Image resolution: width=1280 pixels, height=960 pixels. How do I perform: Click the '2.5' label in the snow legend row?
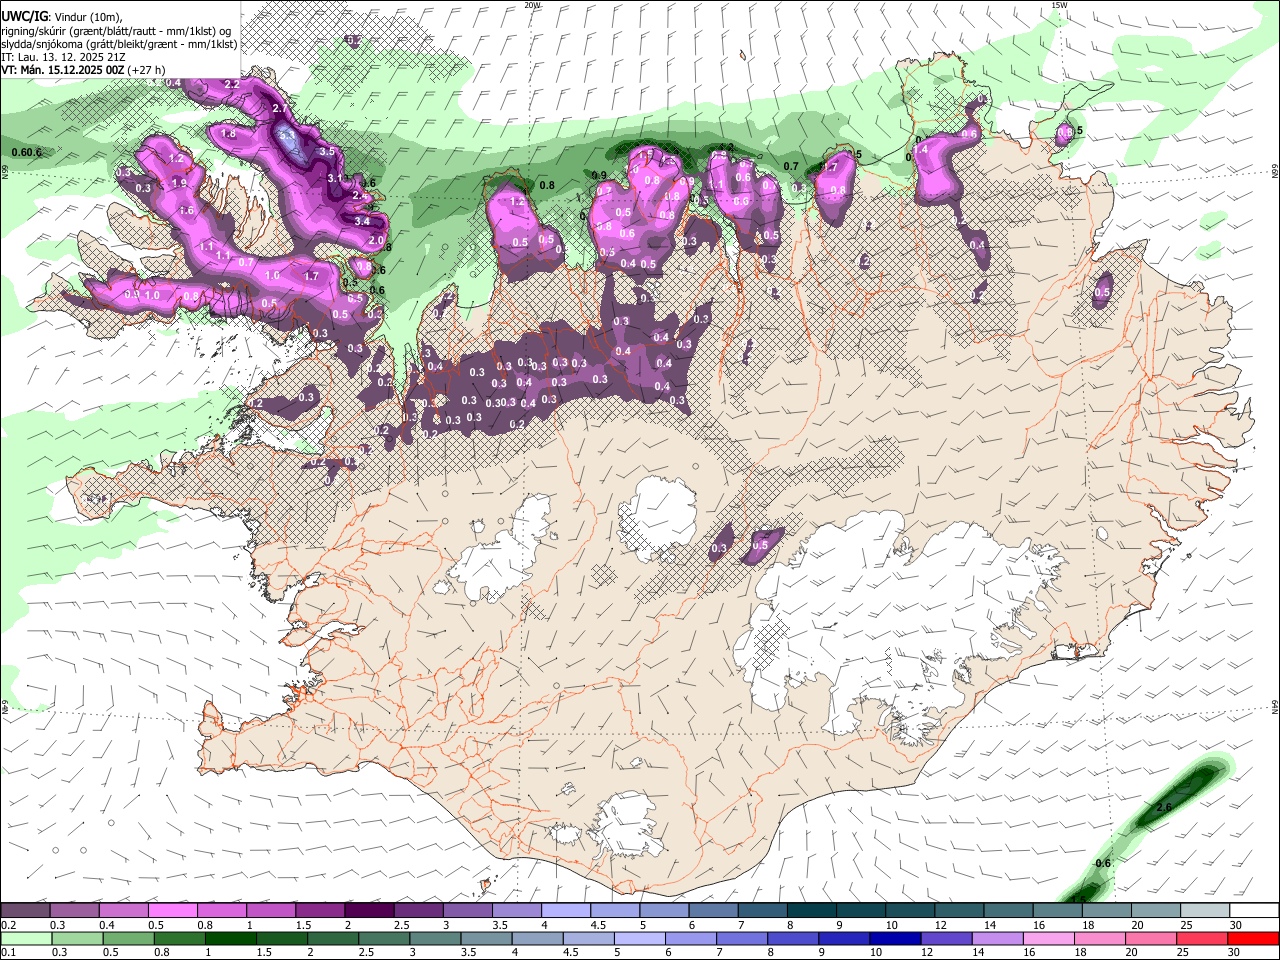401,925
